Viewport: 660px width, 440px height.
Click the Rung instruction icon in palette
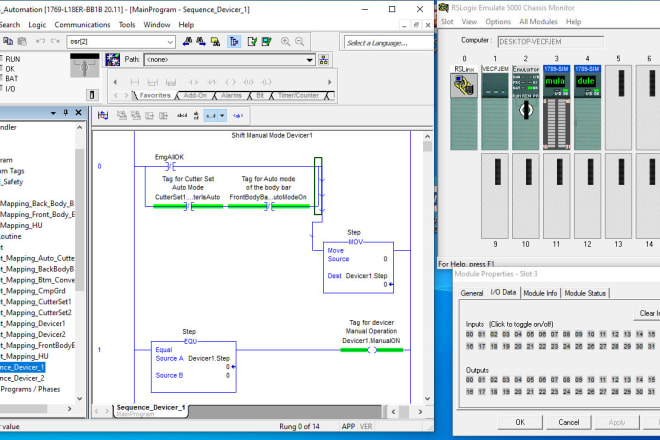click(x=135, y=82)
